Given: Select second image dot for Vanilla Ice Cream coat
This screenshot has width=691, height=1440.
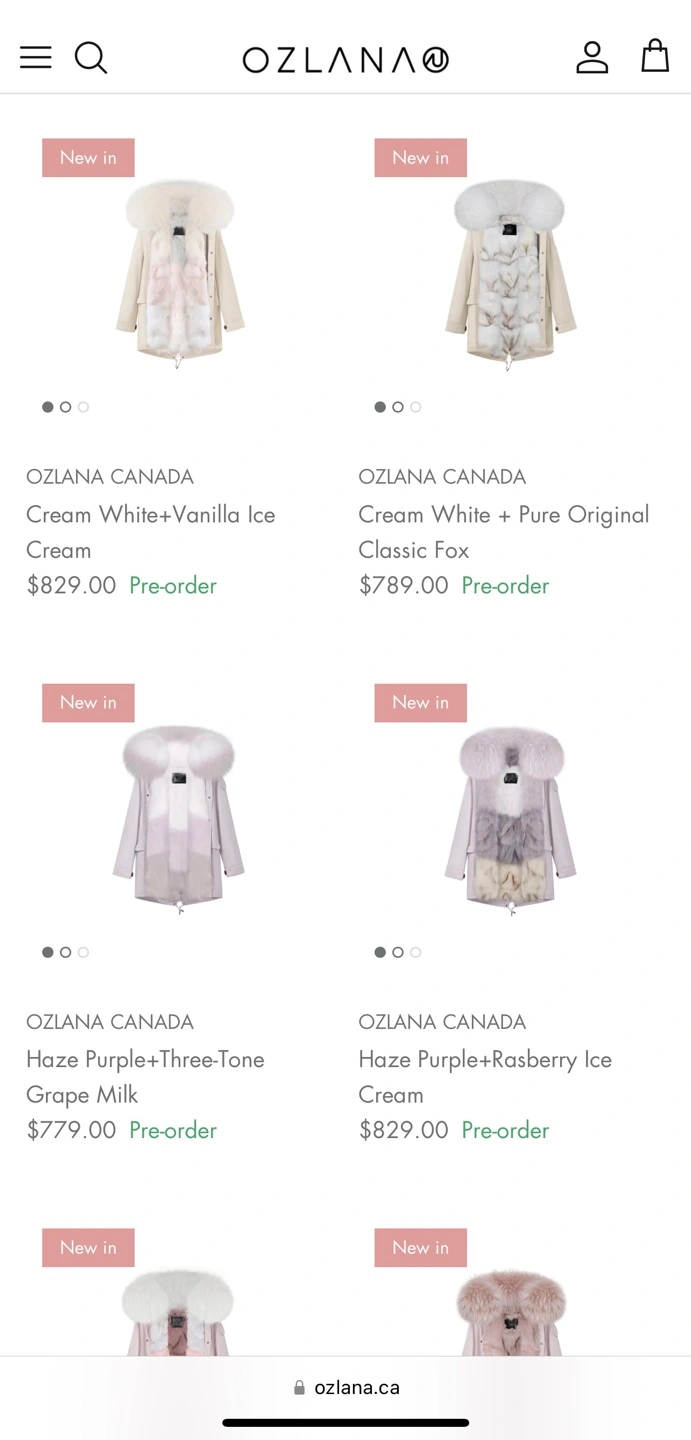Looking at the screenshot, I should (66, 407).
